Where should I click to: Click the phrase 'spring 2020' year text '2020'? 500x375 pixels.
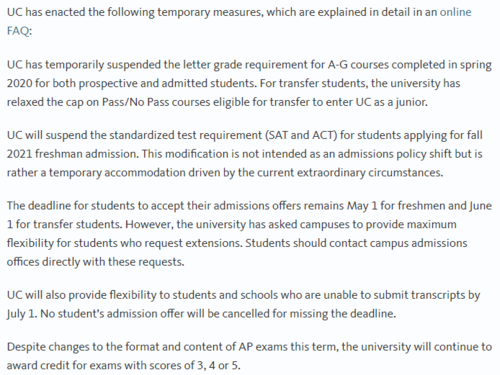coord(19,83)
